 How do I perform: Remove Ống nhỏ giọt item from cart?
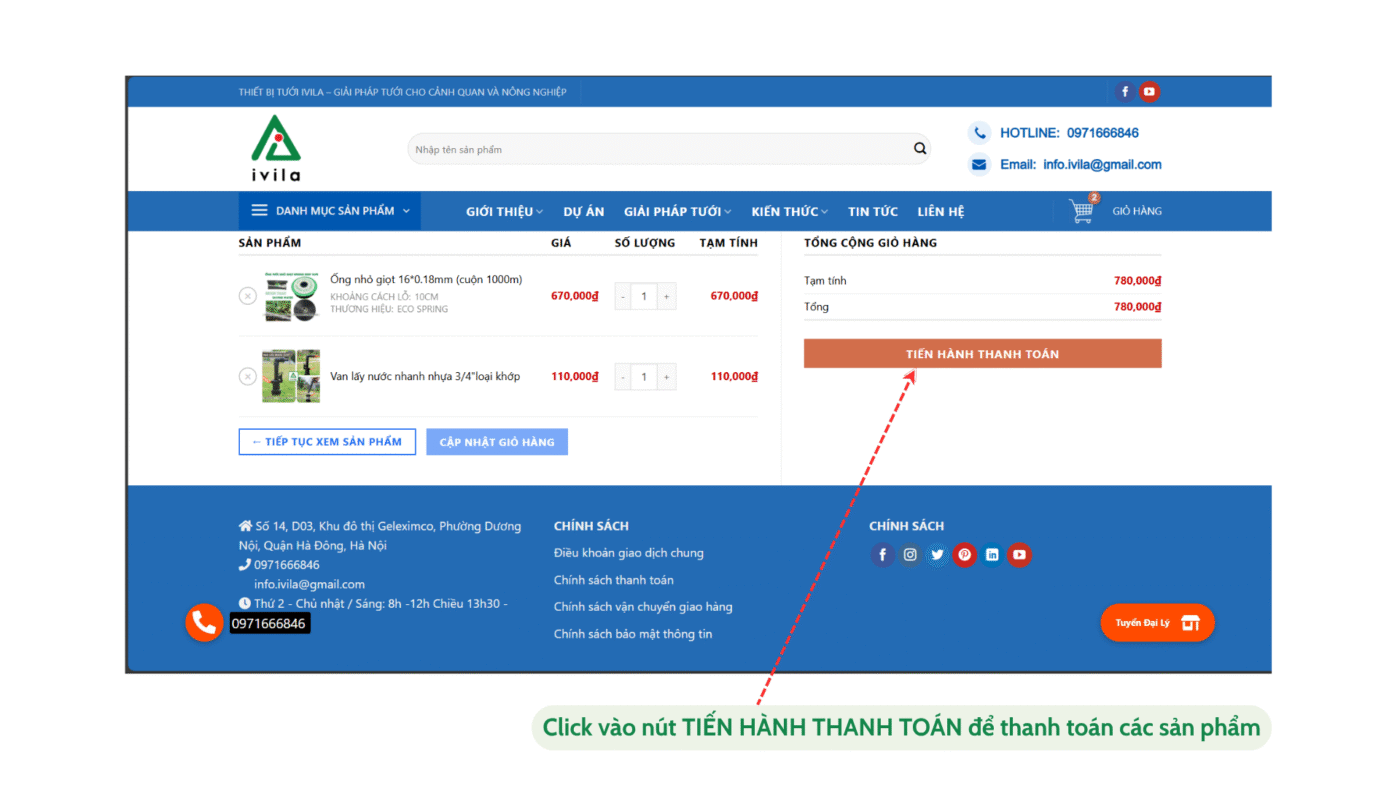248,296
